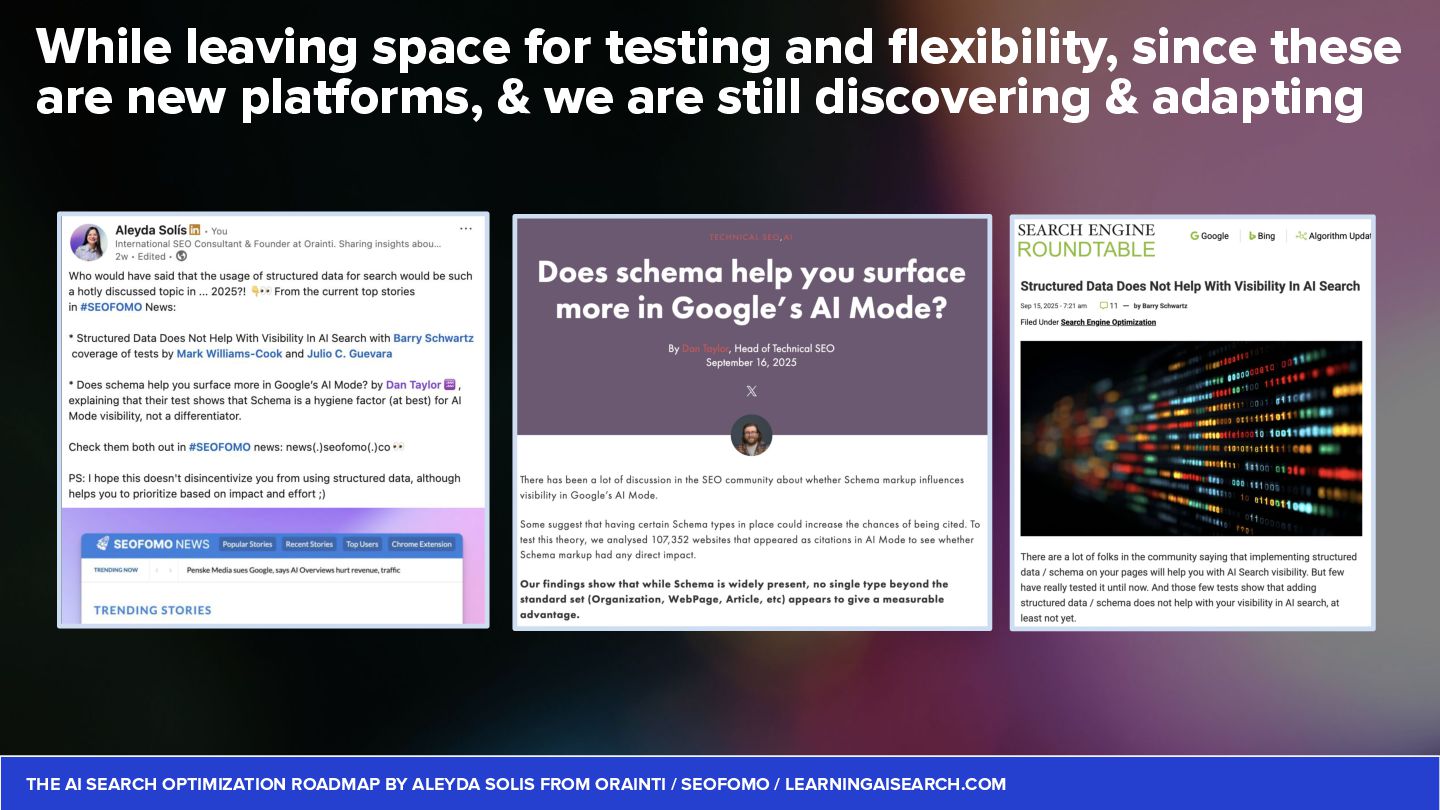Click Dan Taylor's round author photo
Viewport: 1440px width, 810px height.
[751, 435]
